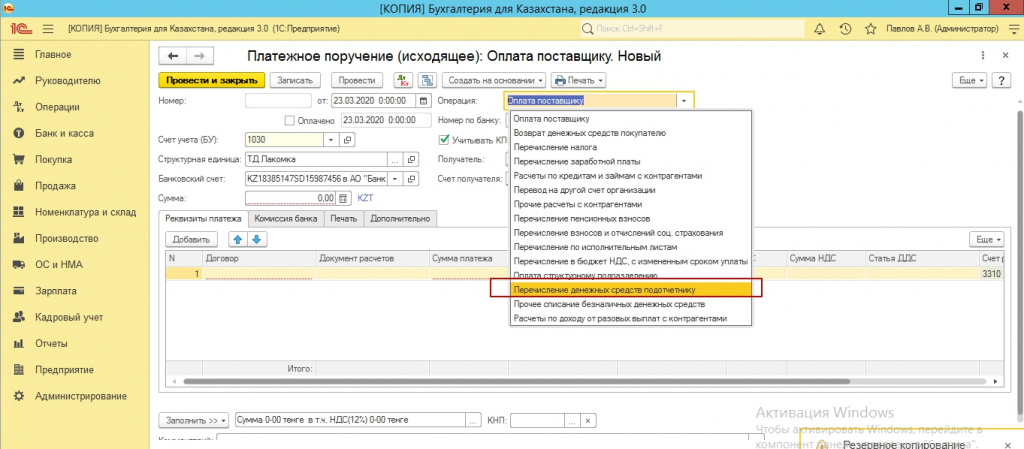Image resolution: width=1024 pixels, height=449 pixels.
Task: Open top Еще menu
Action: pyautogui.click(x=971, y=80)
